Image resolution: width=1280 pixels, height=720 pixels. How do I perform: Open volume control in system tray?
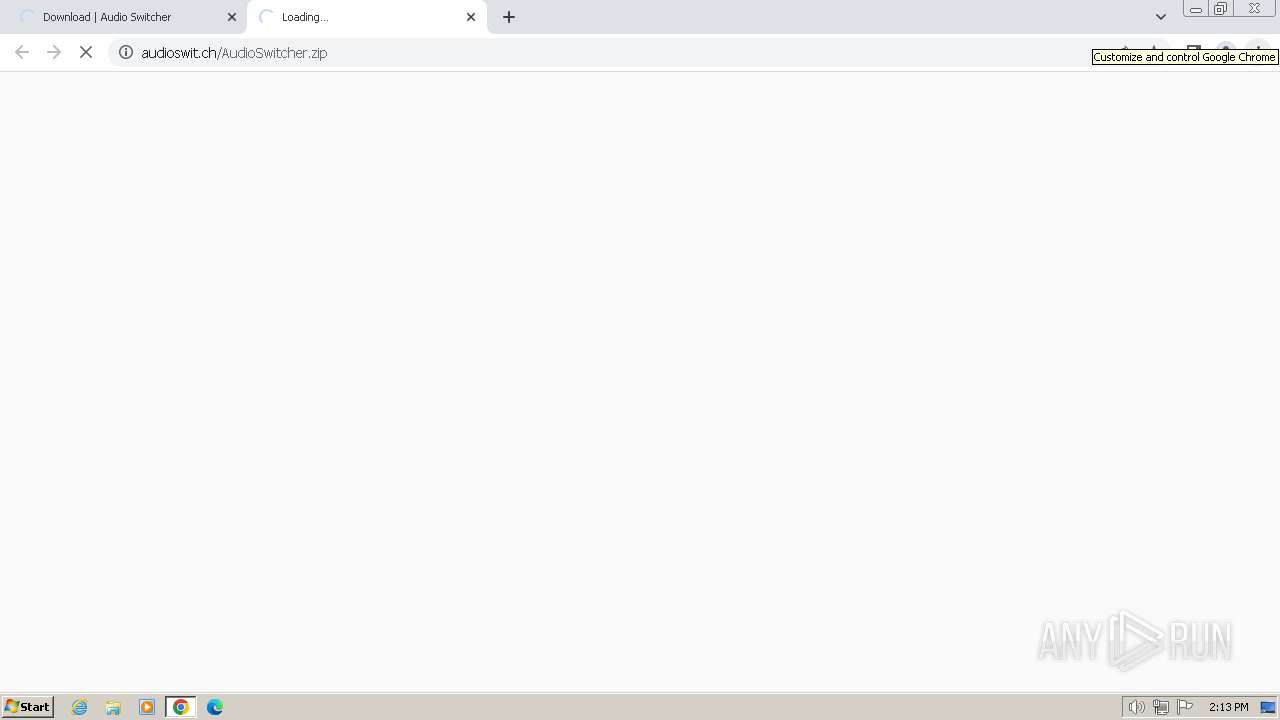pyautogui.click(x=1136, y=707)
